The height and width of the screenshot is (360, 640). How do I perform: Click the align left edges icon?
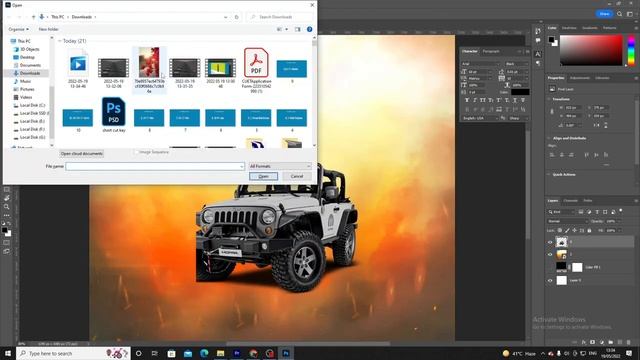coord(552,155)
